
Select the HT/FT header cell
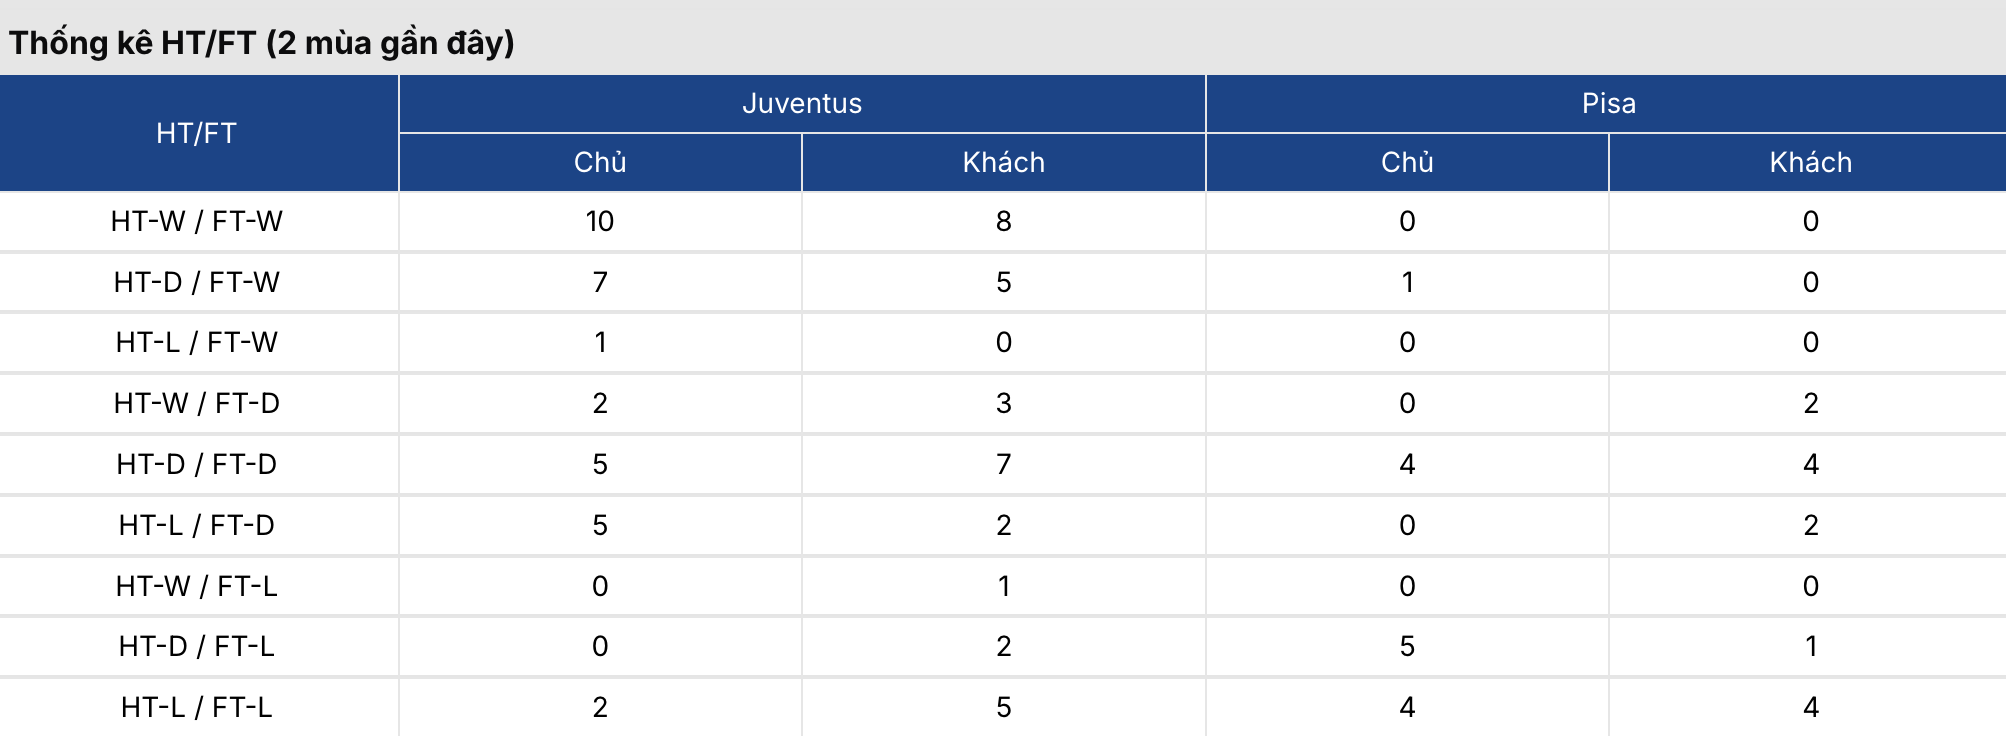197,133
